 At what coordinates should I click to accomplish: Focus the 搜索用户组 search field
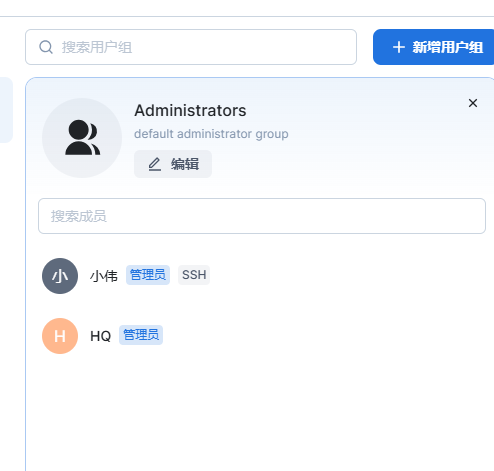(191, 47)
